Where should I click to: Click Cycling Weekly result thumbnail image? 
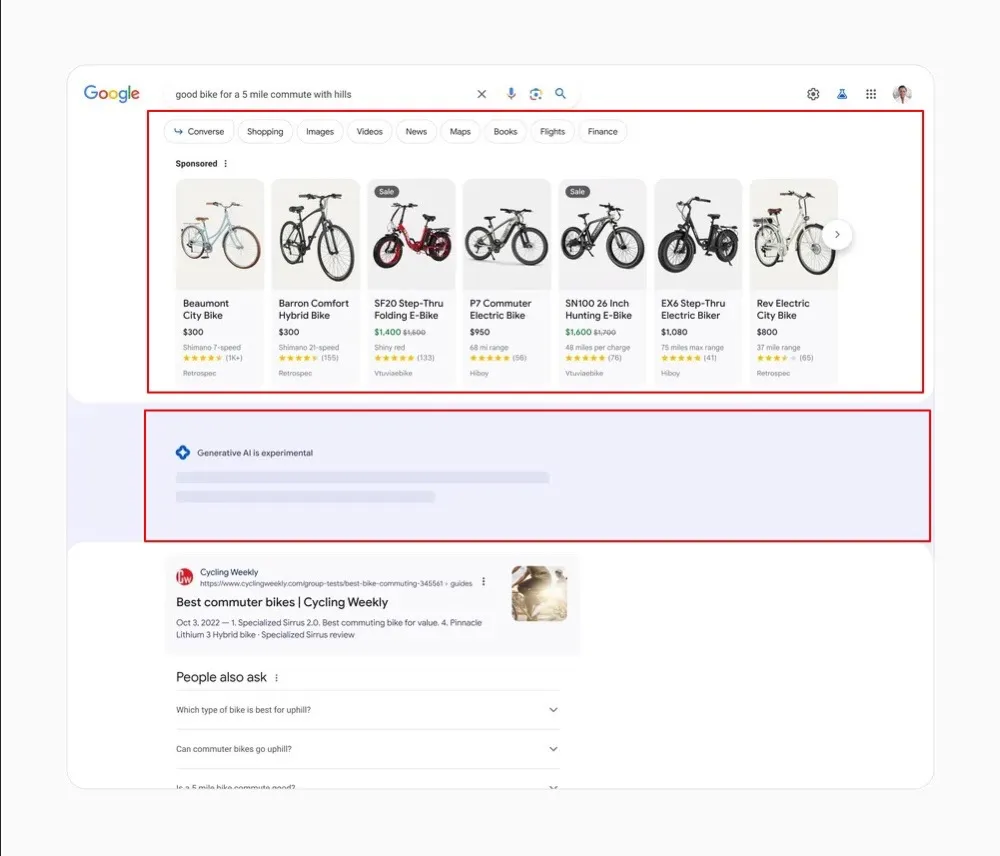pos(539,593)
